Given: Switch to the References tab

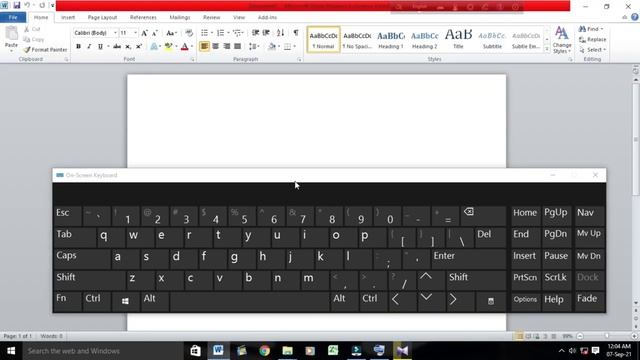Looking at the screenshot, I should tap(143, 18).
